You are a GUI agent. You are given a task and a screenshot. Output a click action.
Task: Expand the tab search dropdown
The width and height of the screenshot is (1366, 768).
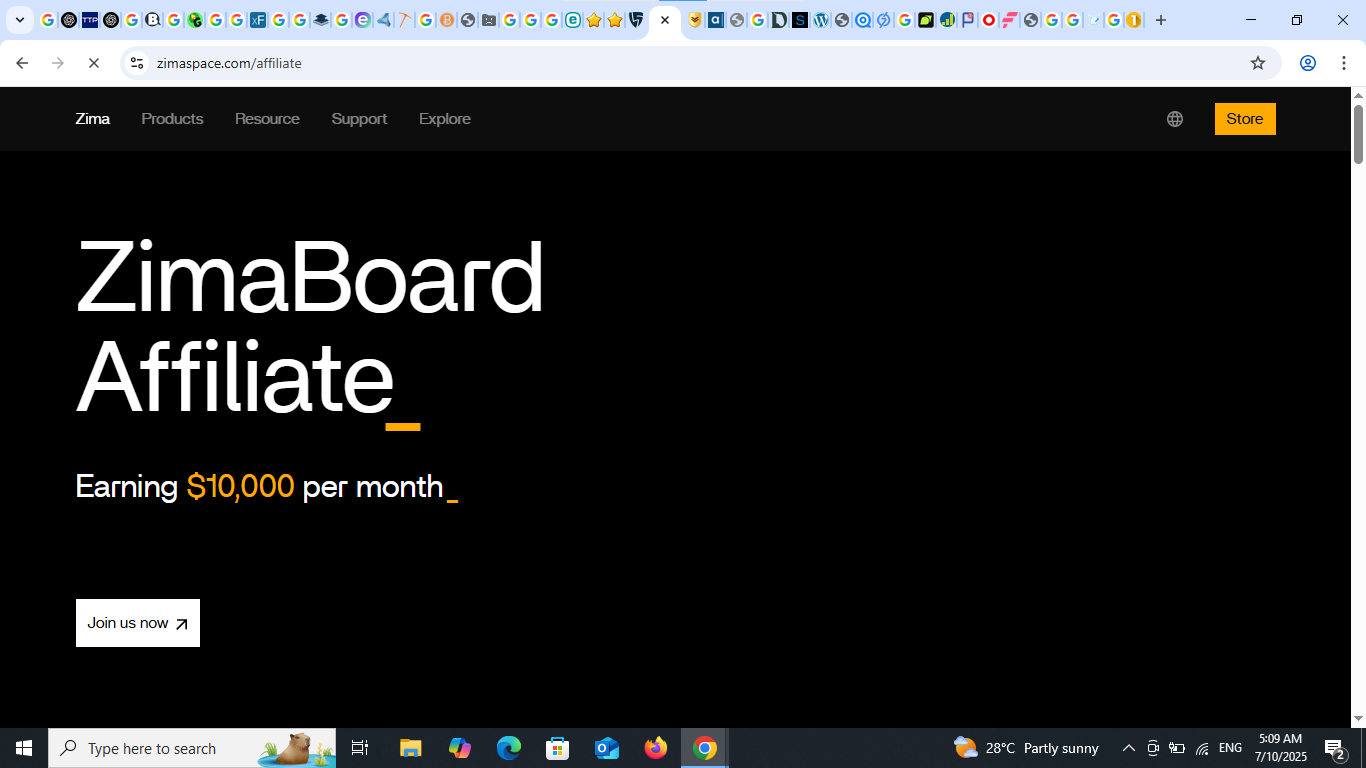click(x=20, y=20)
